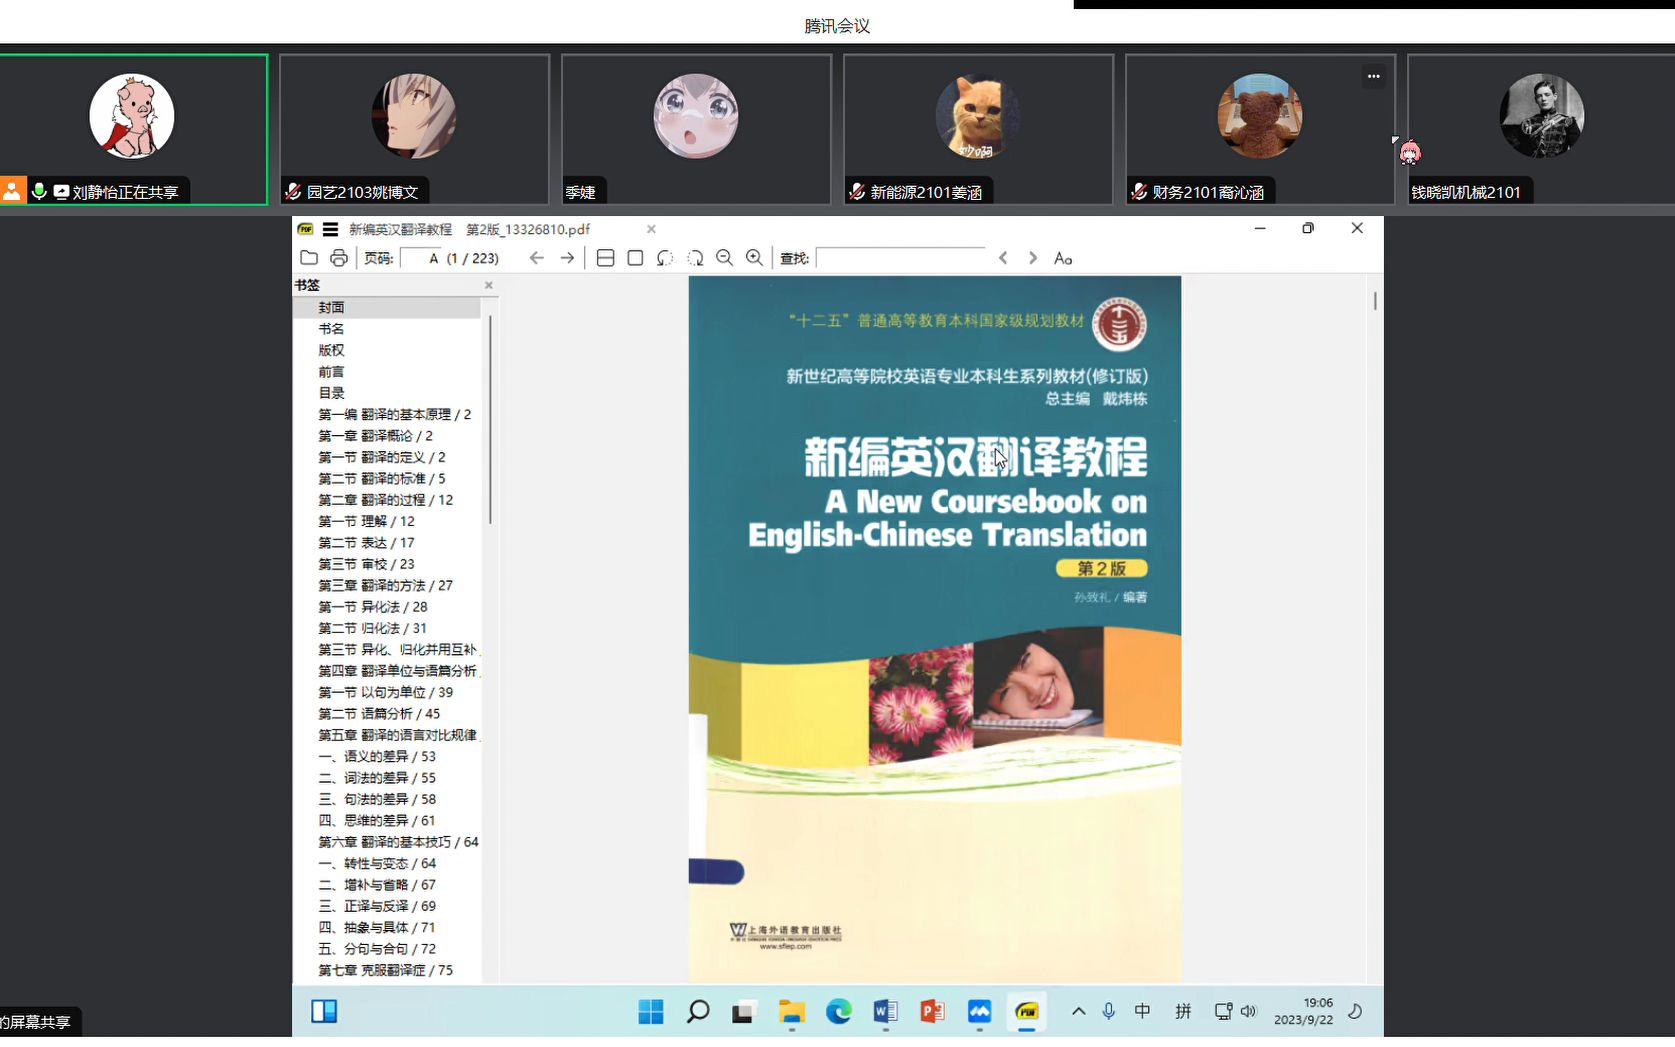This screenshot has height=1047, width=1675.
Task: Click the bookmarks panel vertical scrollbar
Action: (490, 420)
